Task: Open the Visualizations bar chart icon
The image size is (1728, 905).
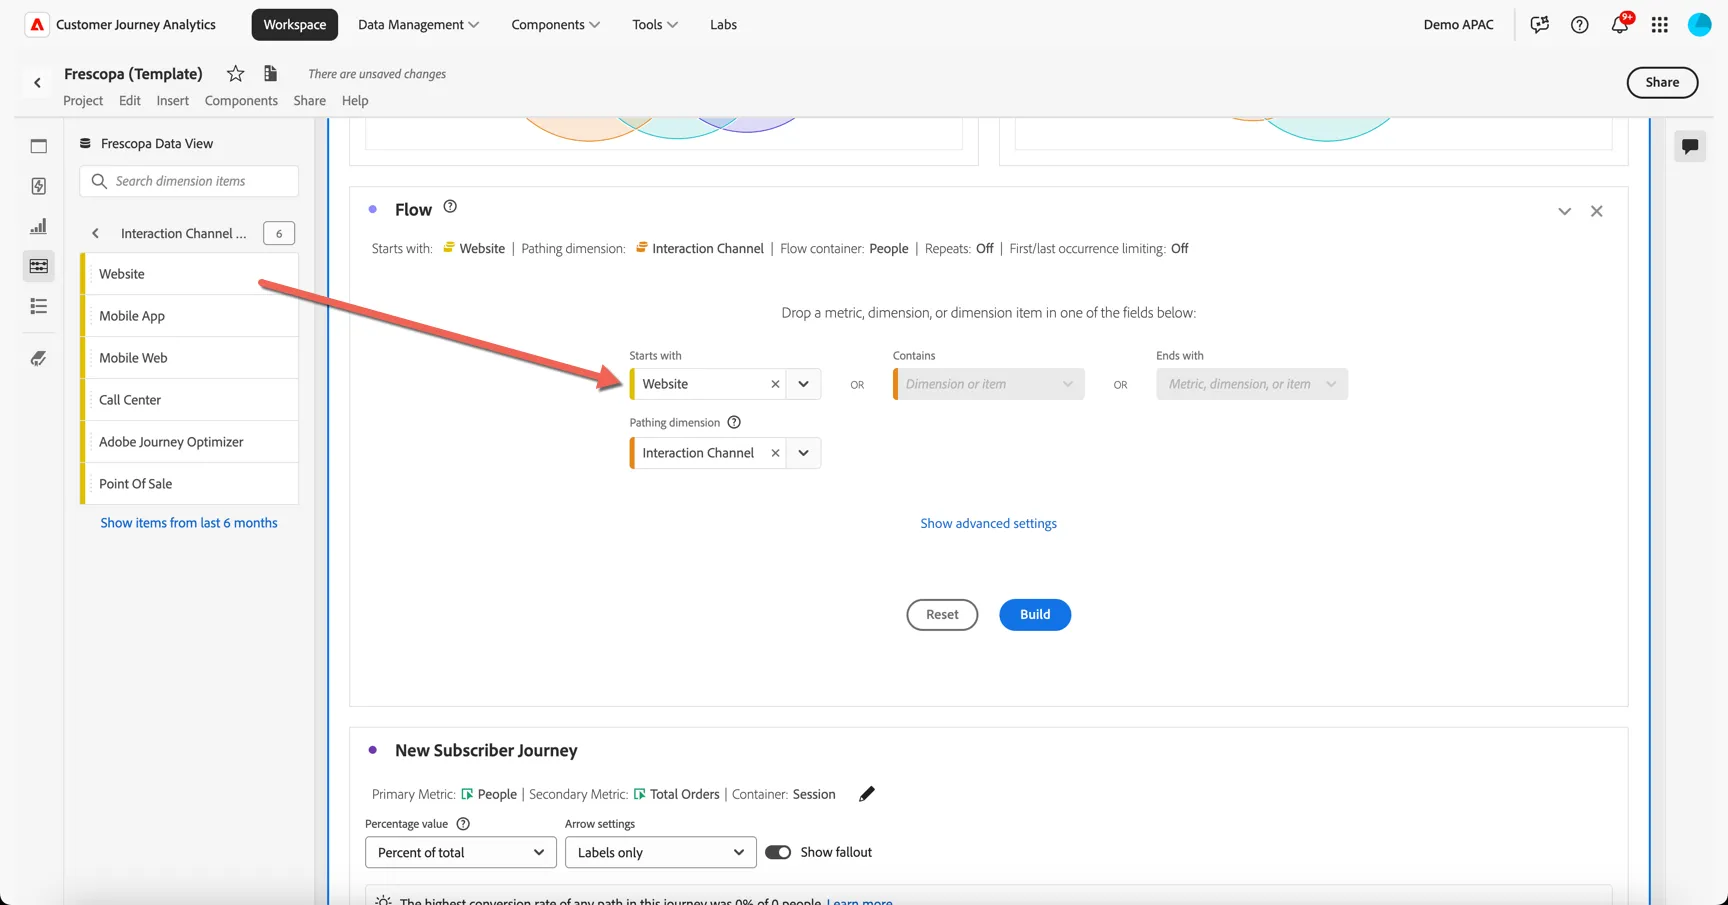Action: (39, 226)
